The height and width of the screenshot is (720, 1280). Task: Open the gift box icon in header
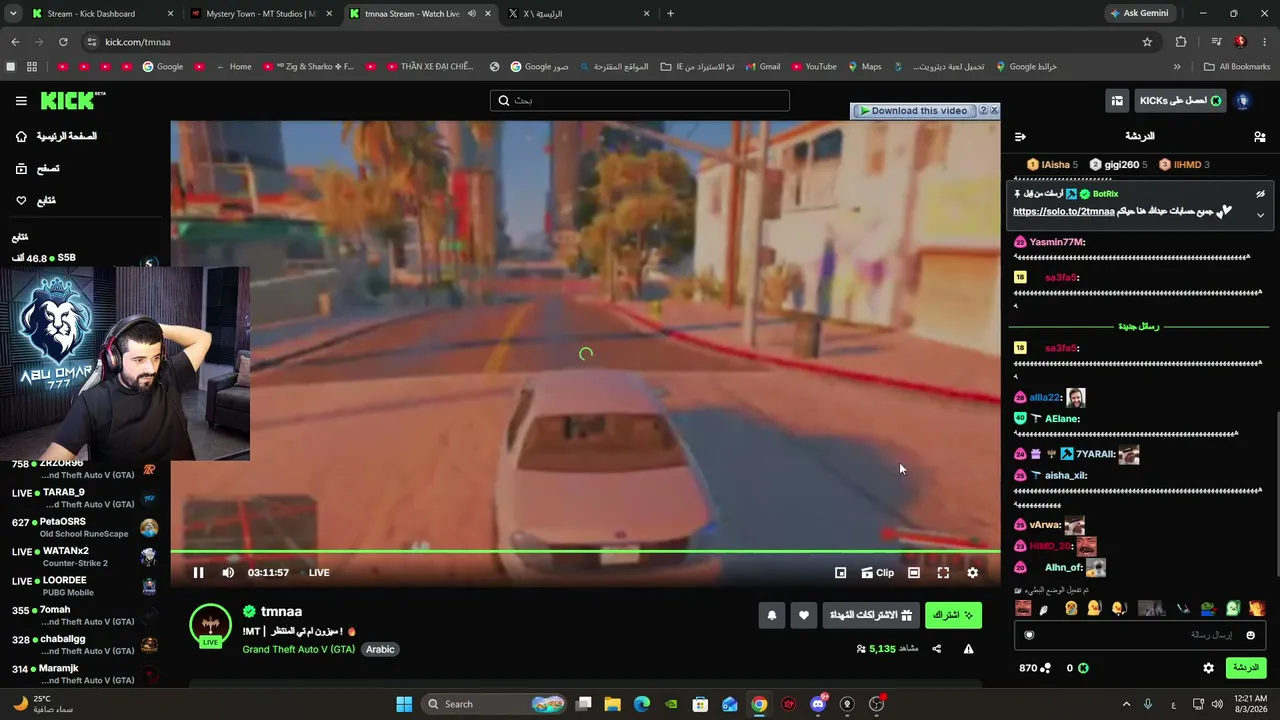pyautogui.click(x=1117, y=101)
